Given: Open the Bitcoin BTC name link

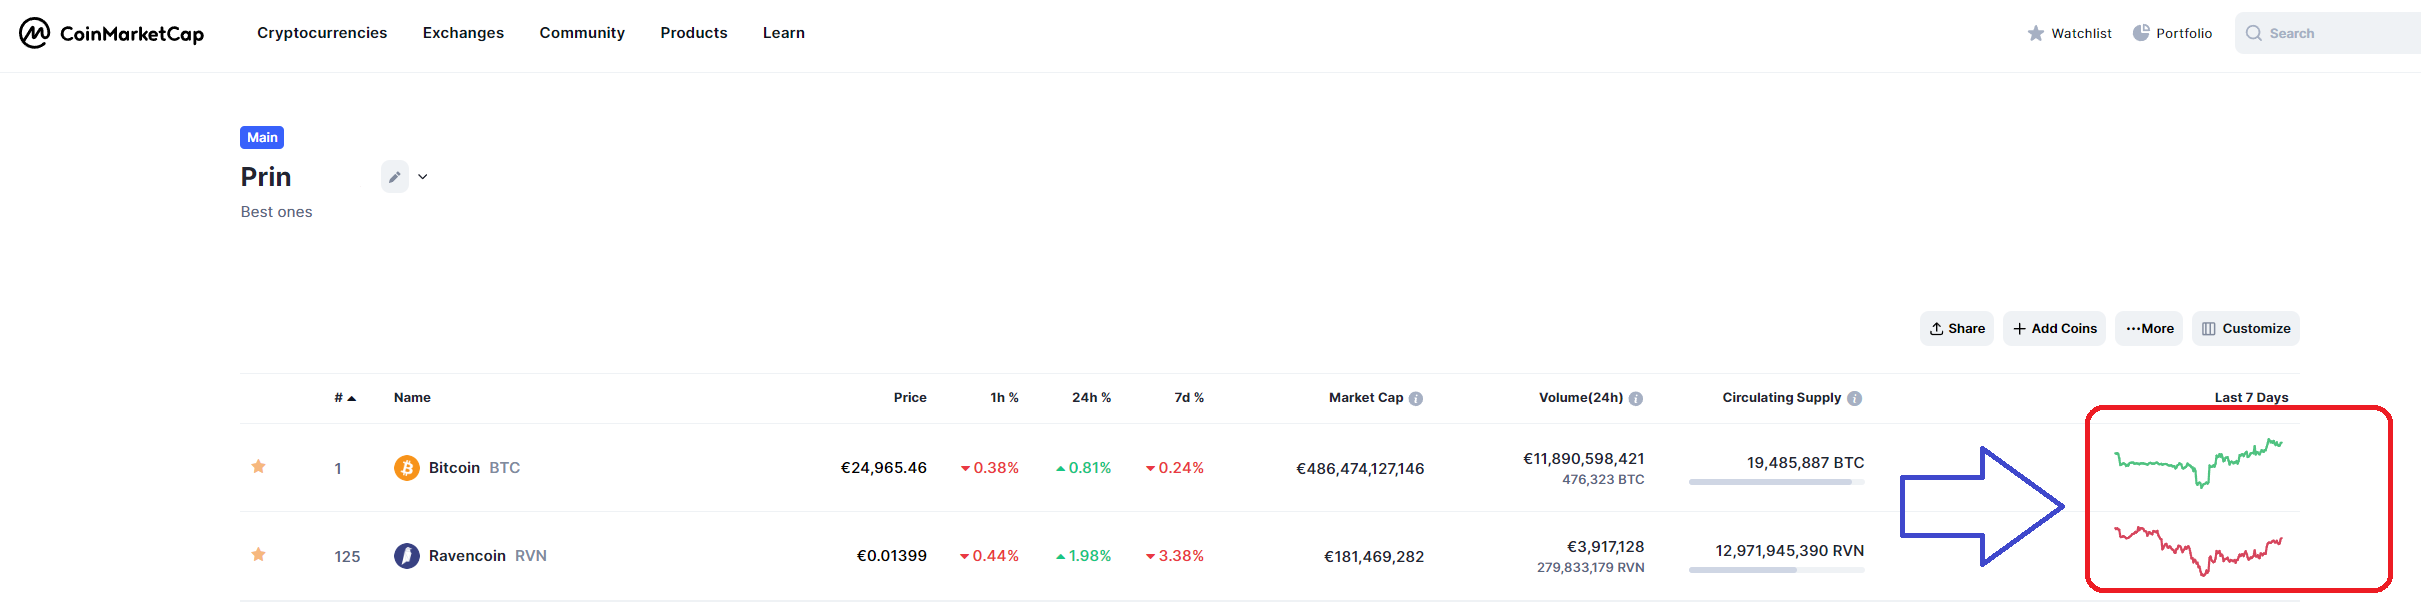Looking at the screenshot, I should pyautogui.click(x=474, y=468).
